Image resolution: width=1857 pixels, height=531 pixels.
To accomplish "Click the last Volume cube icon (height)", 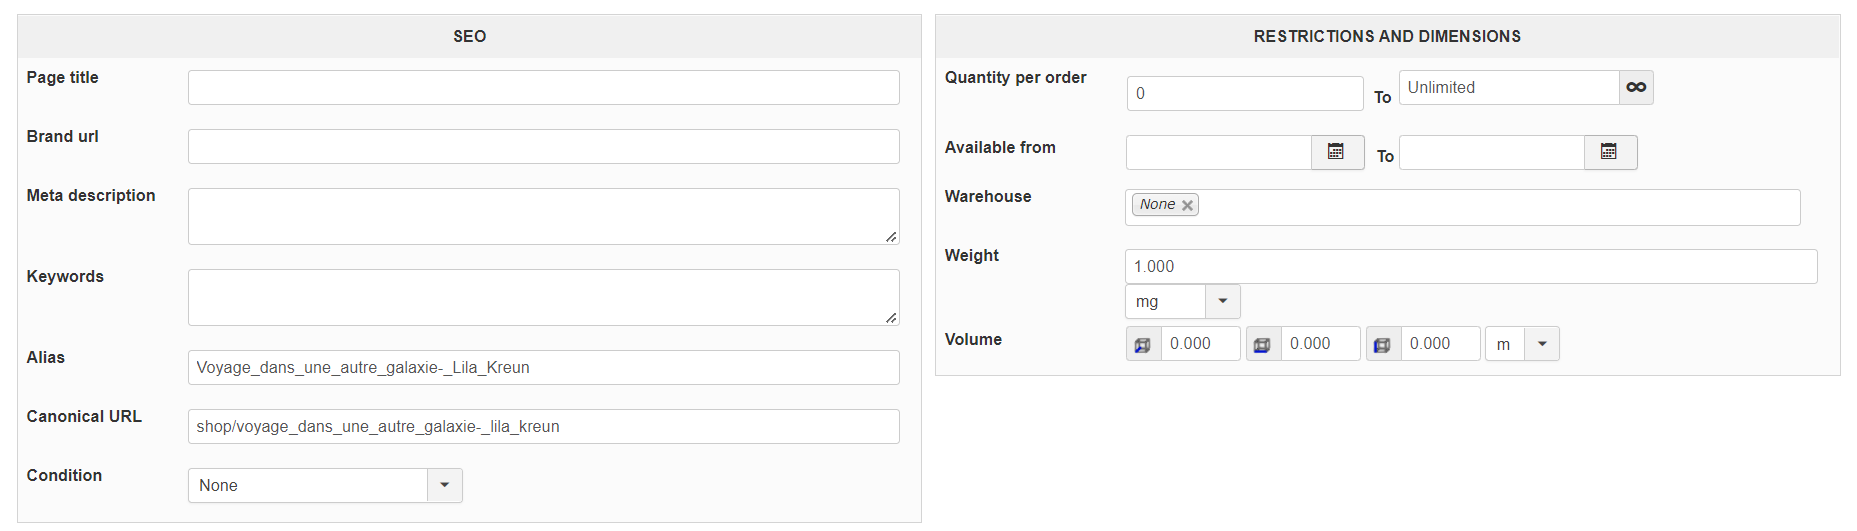I will [1383, 344].
